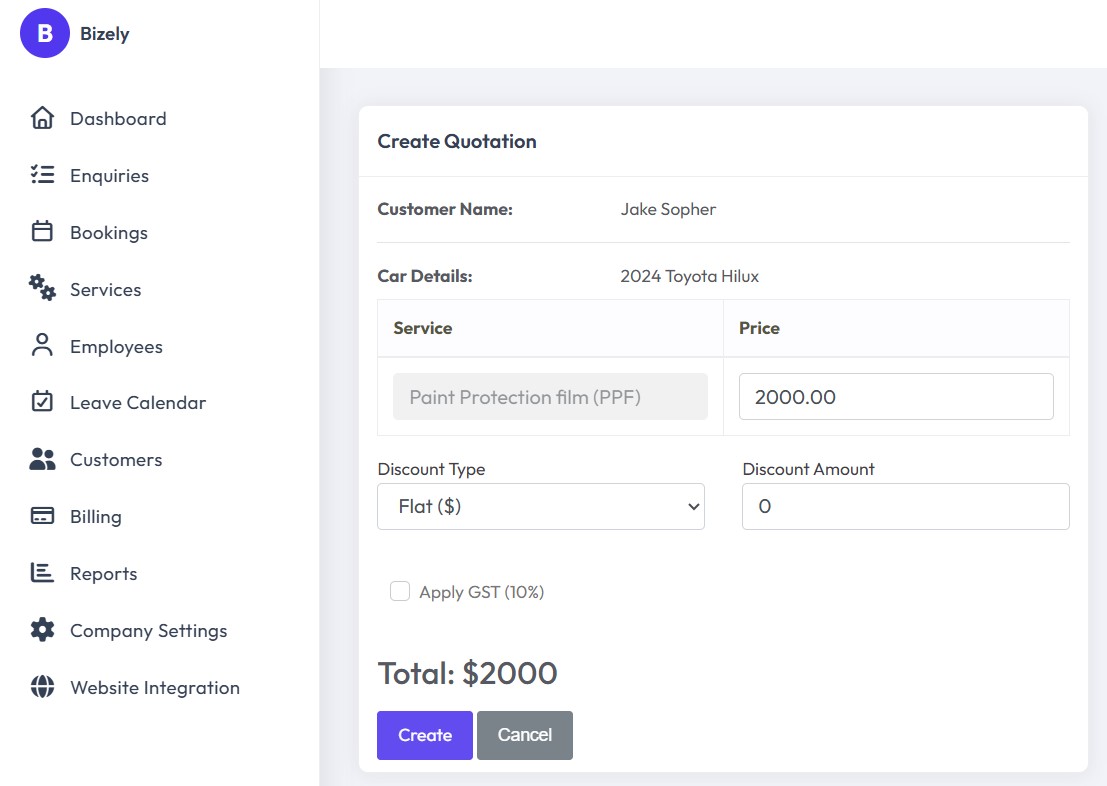Image resolution: width=1107 pixels, height=786 pixels.
Task: Open Leave Calendar page
Action: coord(138,403)
